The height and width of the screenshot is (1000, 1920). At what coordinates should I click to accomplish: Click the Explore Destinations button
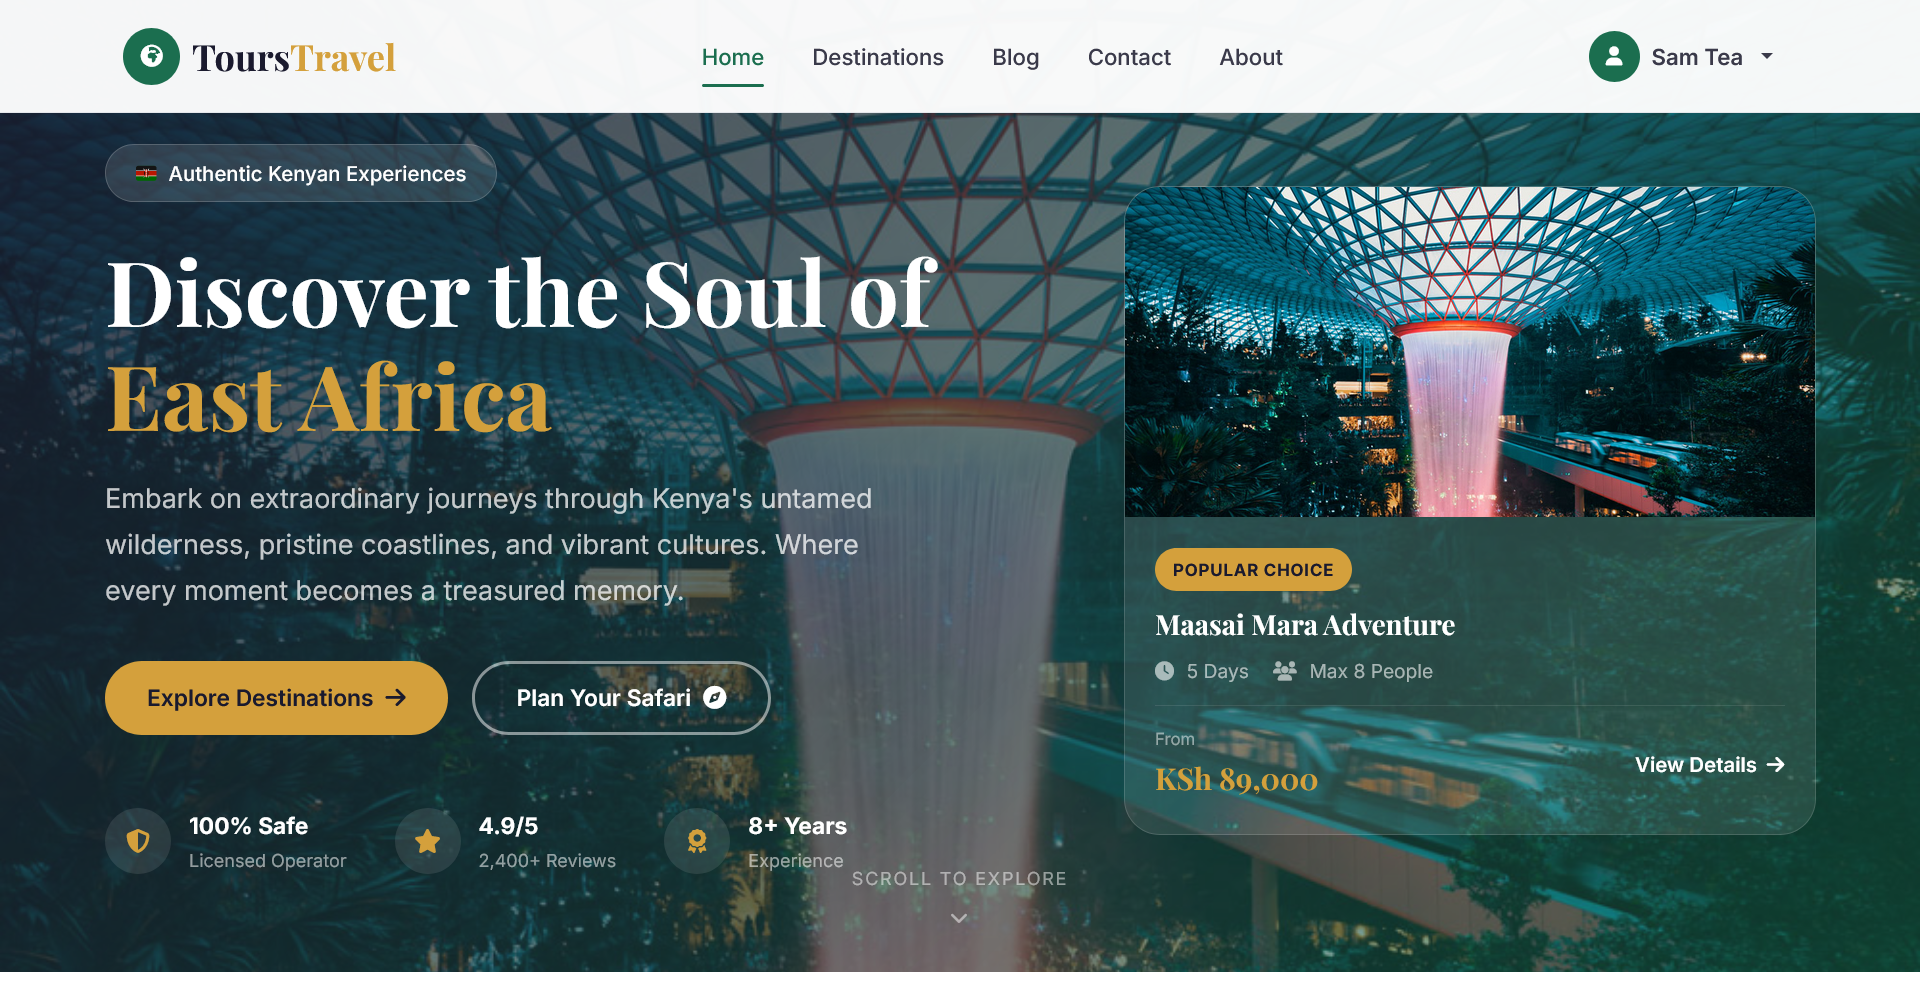click(x=276, y=698)
